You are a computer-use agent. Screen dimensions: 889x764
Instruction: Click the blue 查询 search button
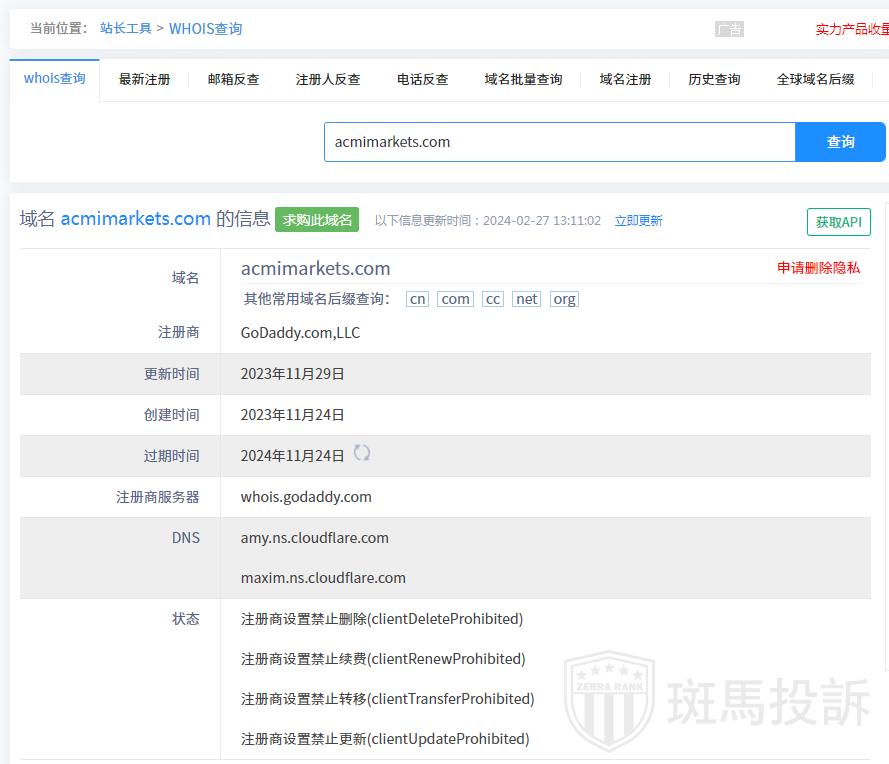click(840, 142)
